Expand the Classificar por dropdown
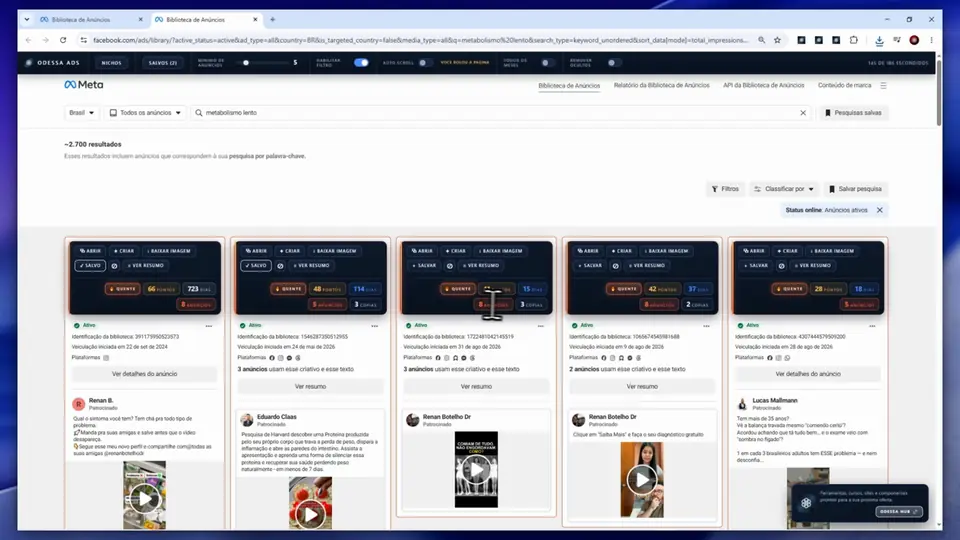The width and height of the screenshot is (960, 540). point(784,189)
